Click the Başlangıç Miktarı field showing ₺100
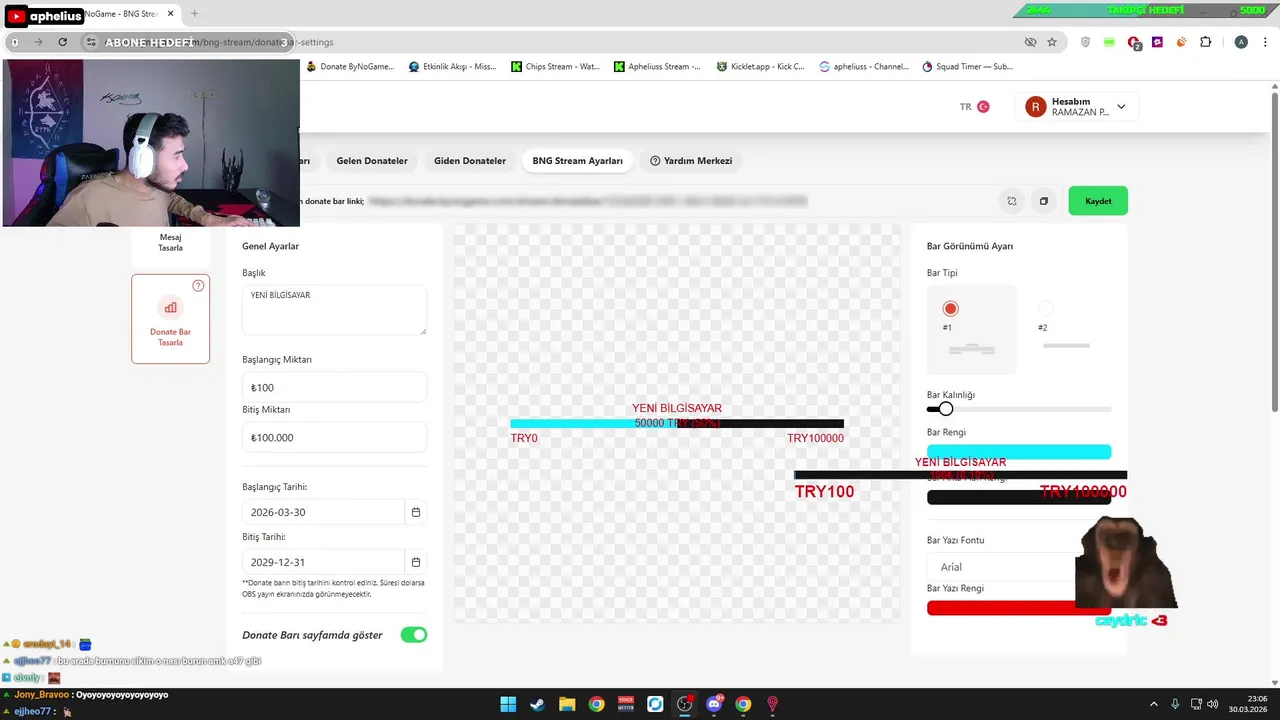Image resolution: width=1280 pixels, height=720 pixels. tap(334, 387)
